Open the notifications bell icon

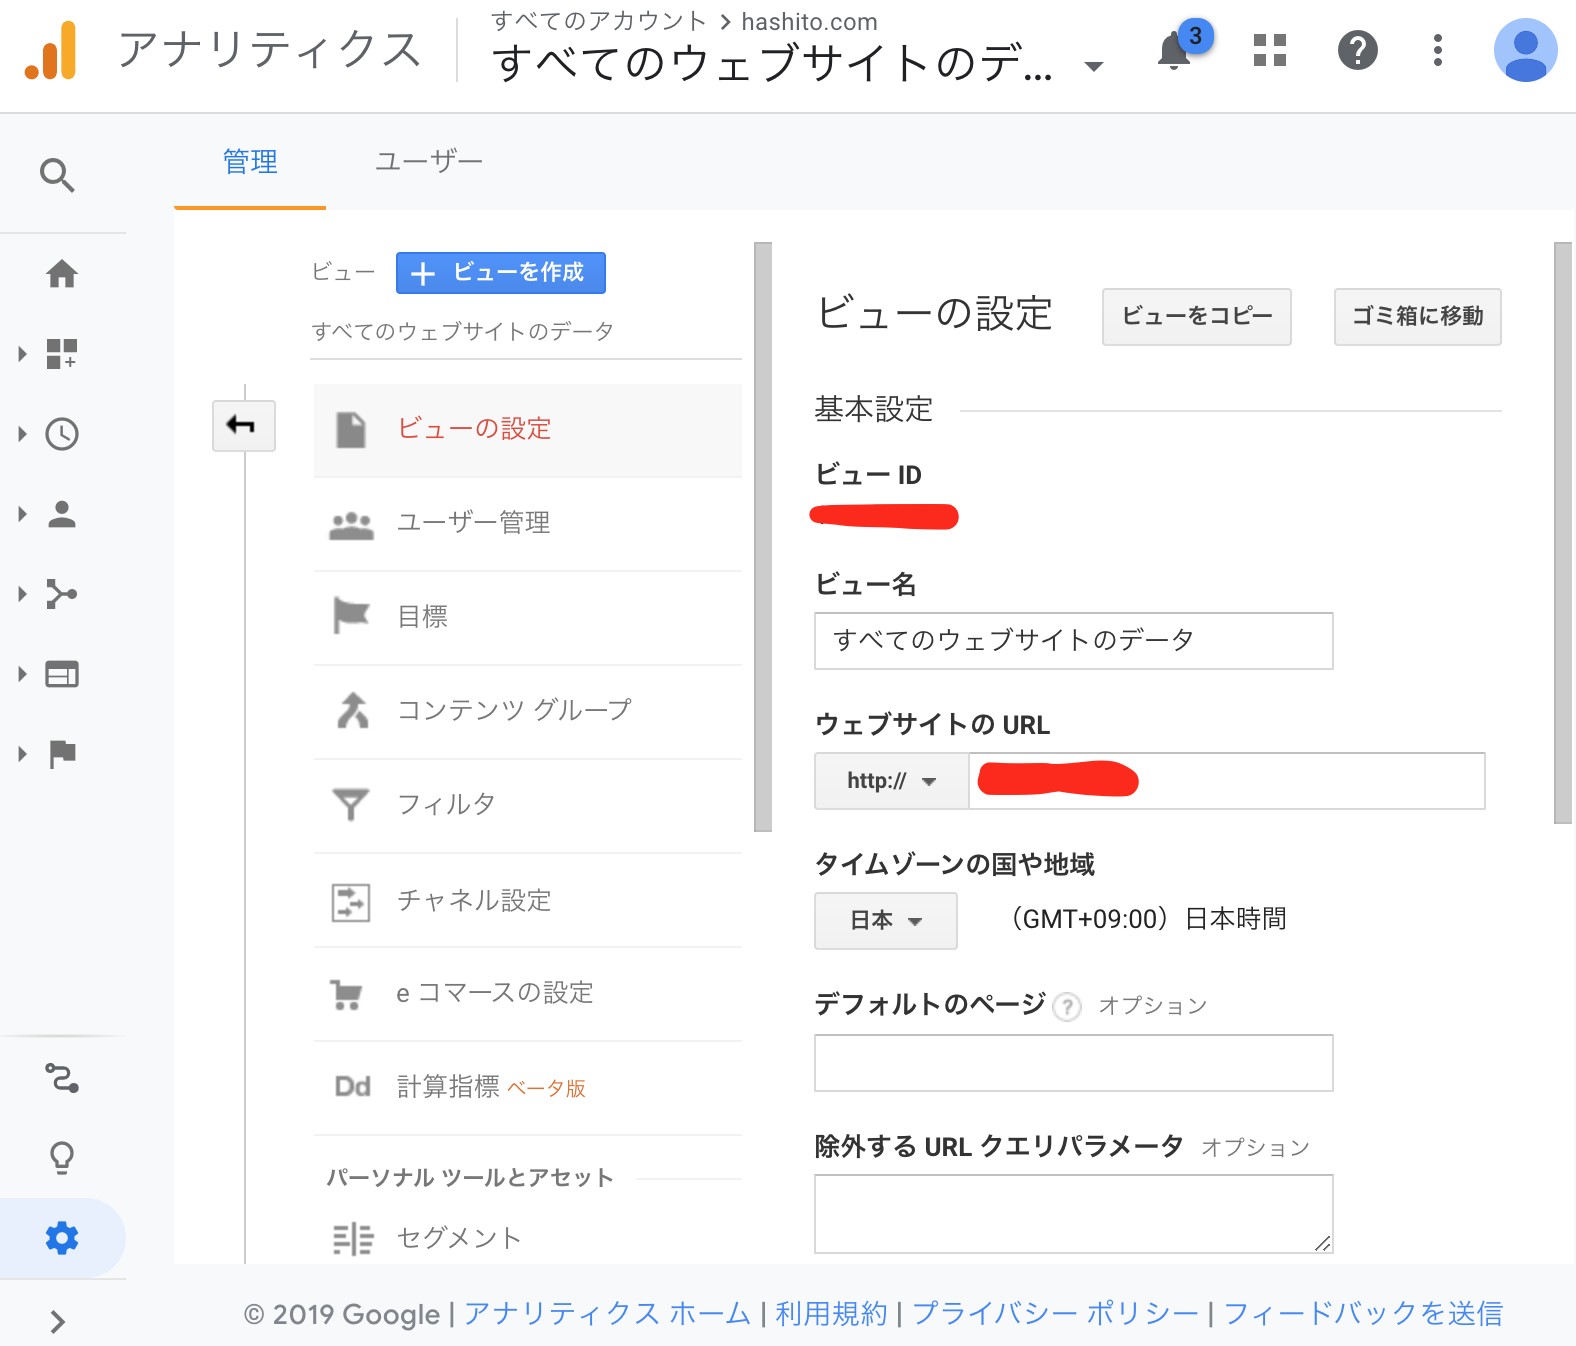pos(1174,51)
